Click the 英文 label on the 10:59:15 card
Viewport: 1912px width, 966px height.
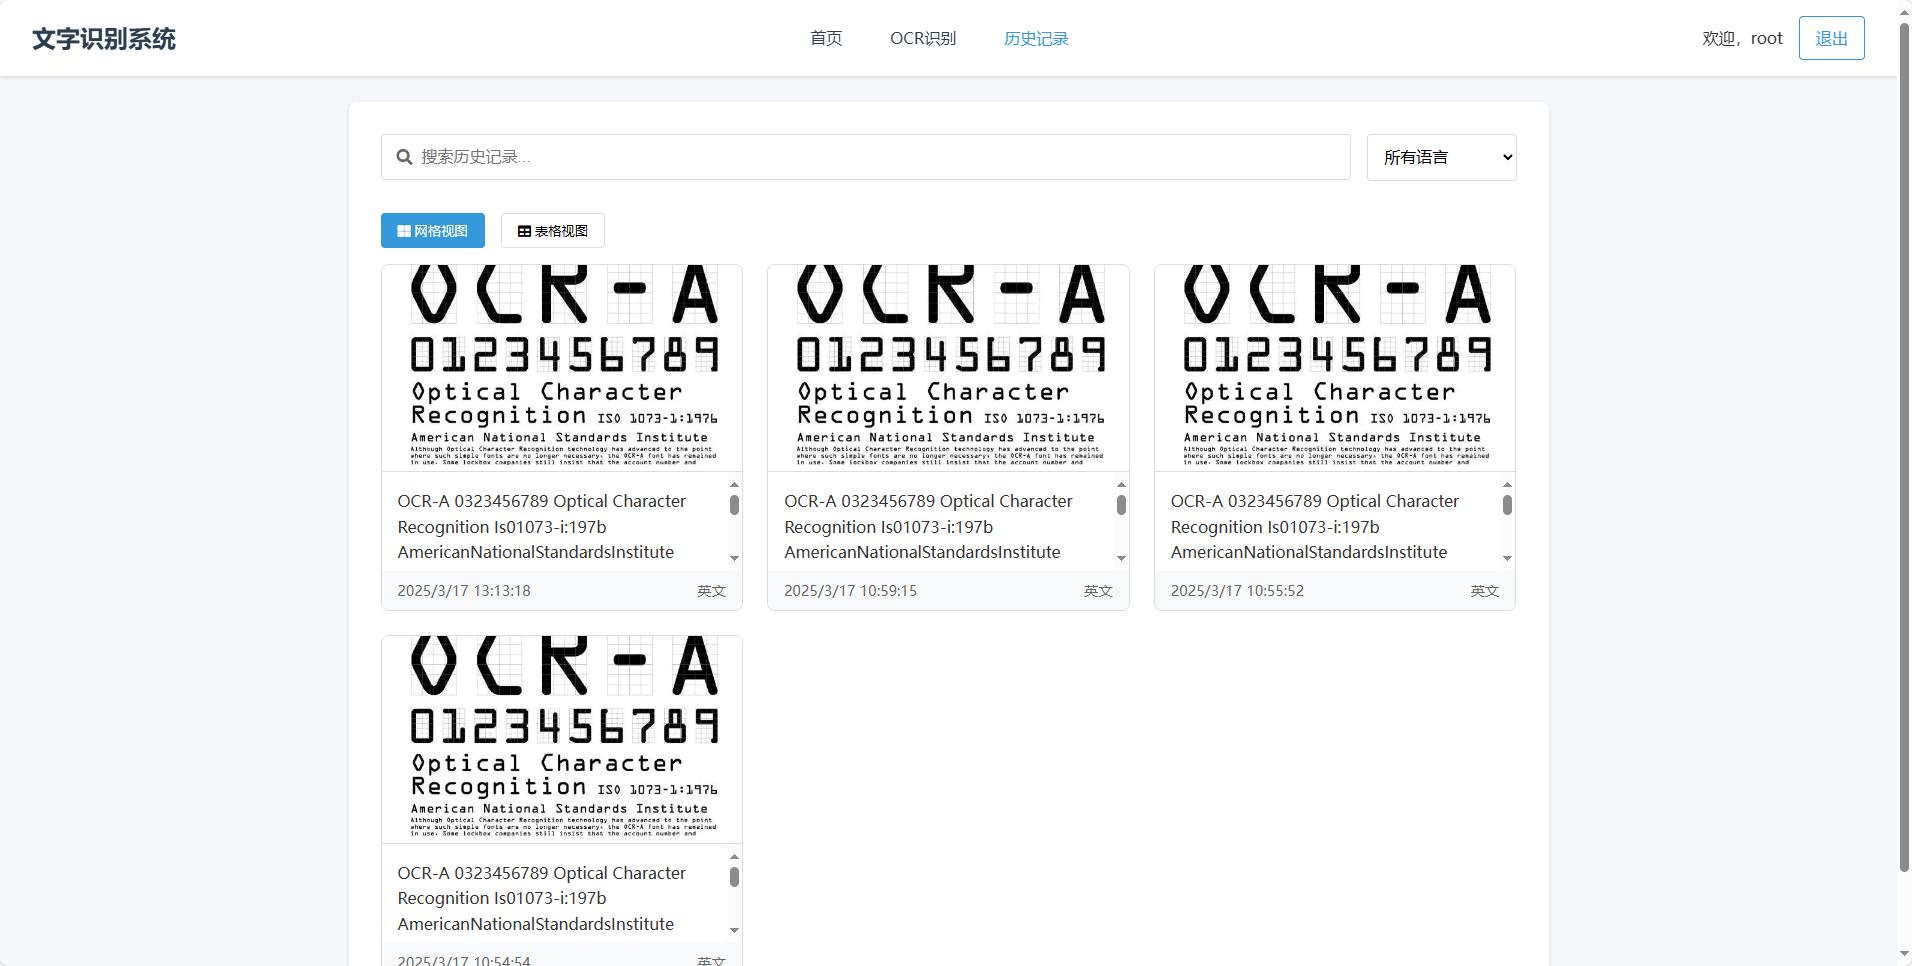[1098, 591]
